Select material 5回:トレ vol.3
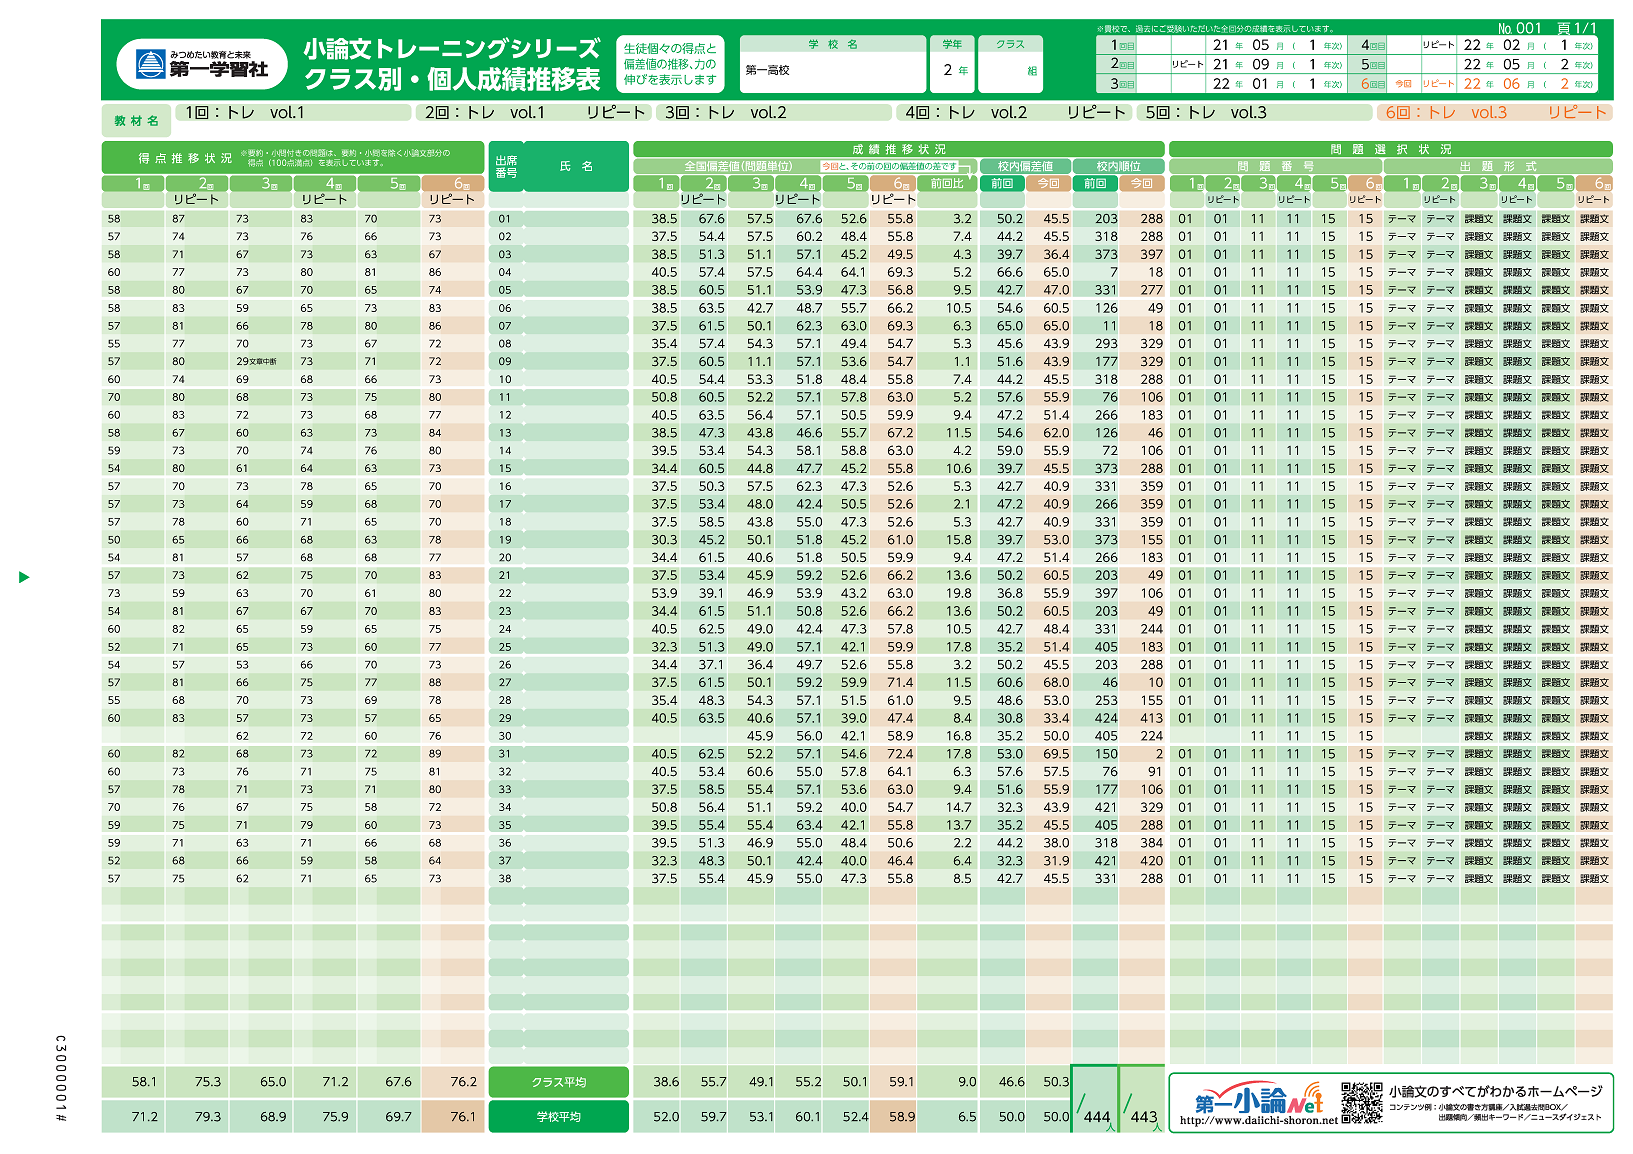 [x=1254, y=112]
